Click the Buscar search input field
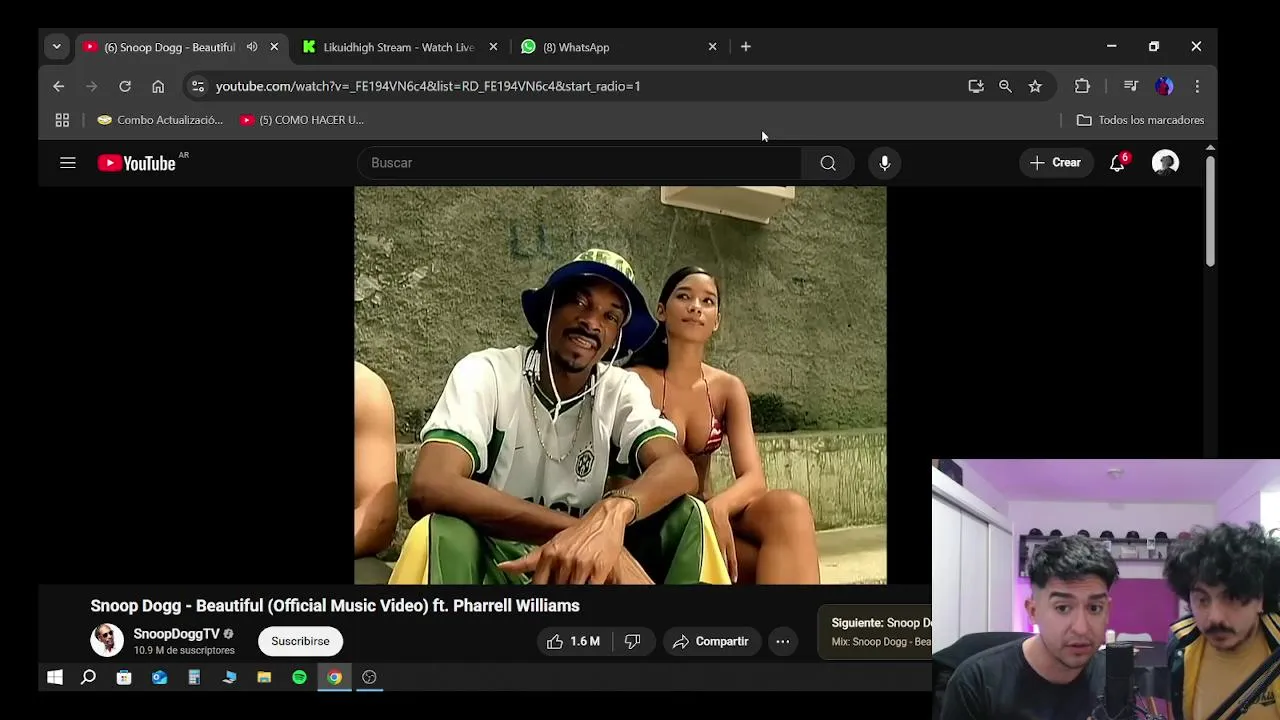This screenshot has width=1280, height=720. click(580, 163)
